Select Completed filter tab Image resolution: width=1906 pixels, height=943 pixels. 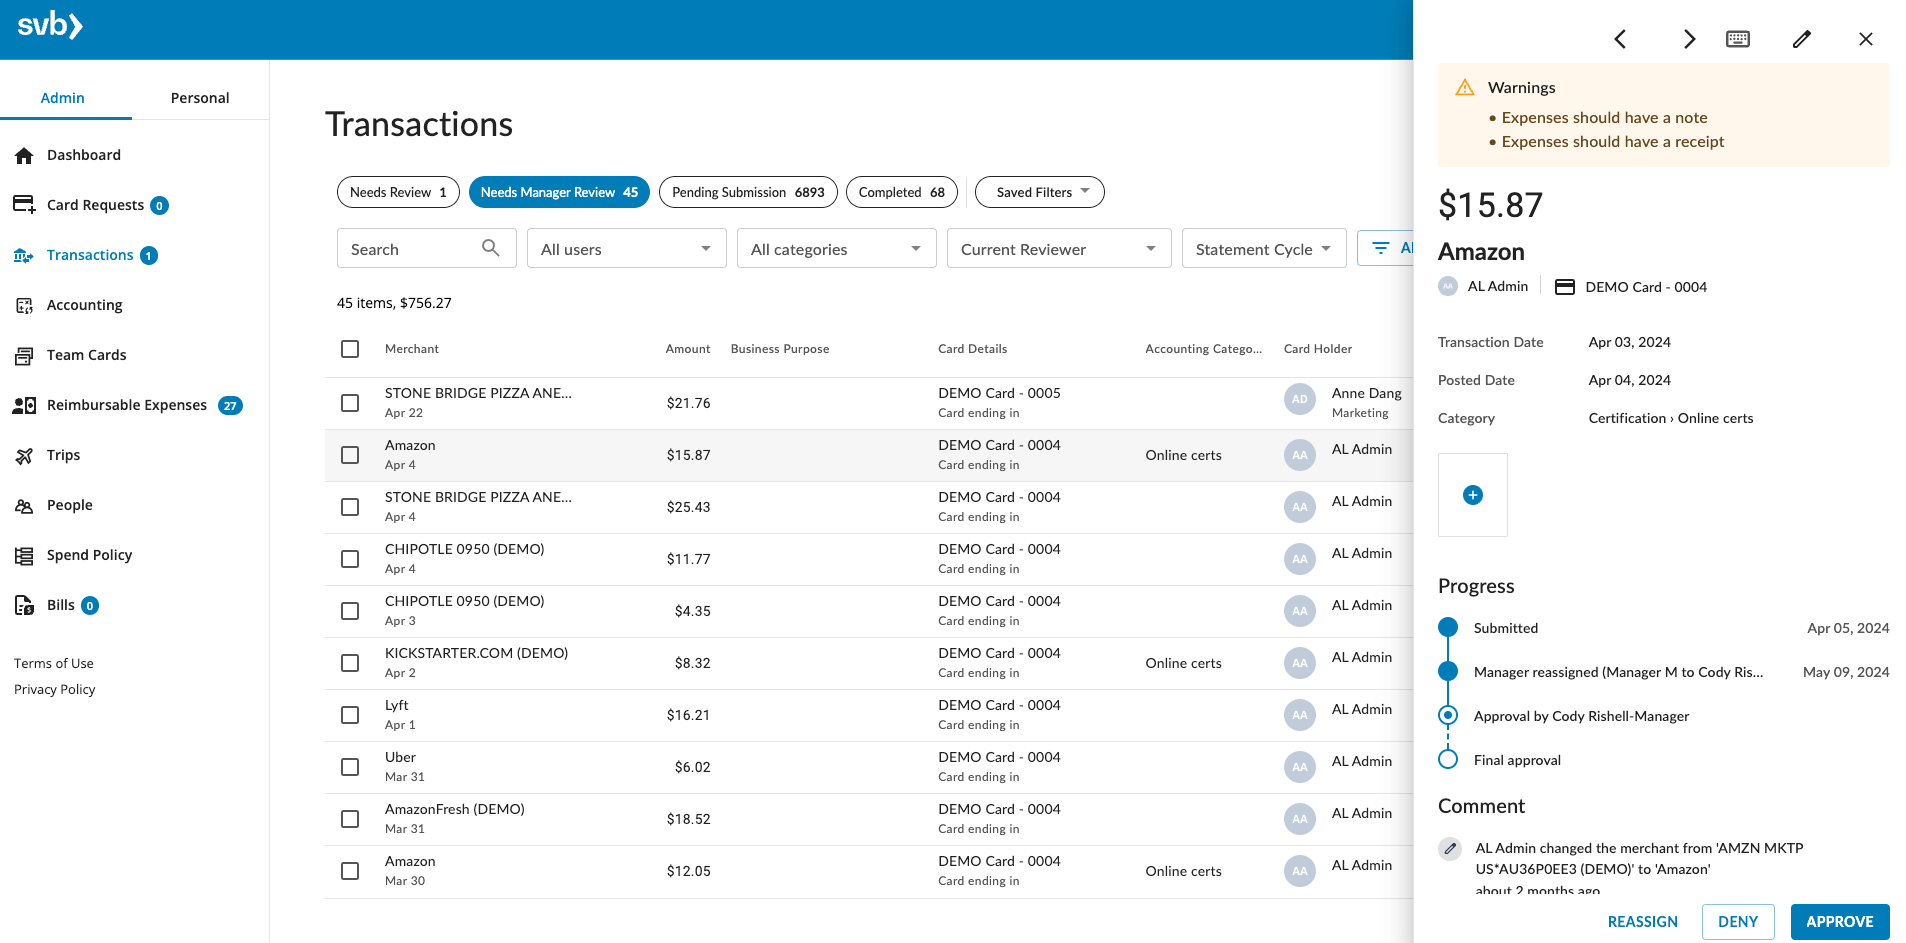[x=902, y=192]
